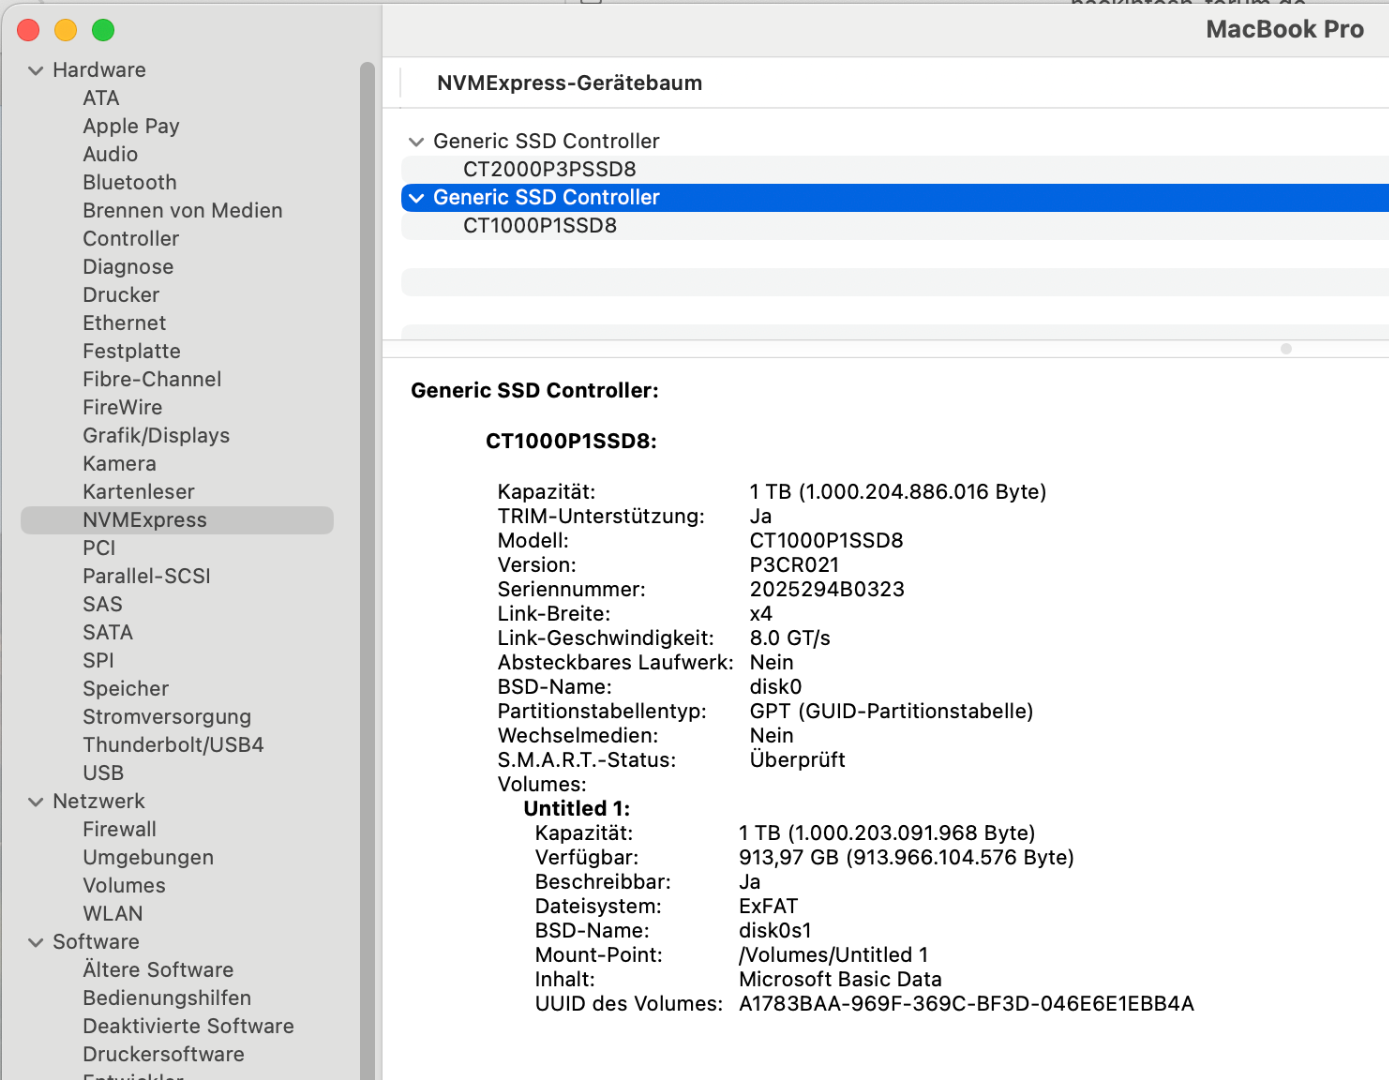Click the green fullscreen window button
1389x1080 pixels.
[103, 31]
